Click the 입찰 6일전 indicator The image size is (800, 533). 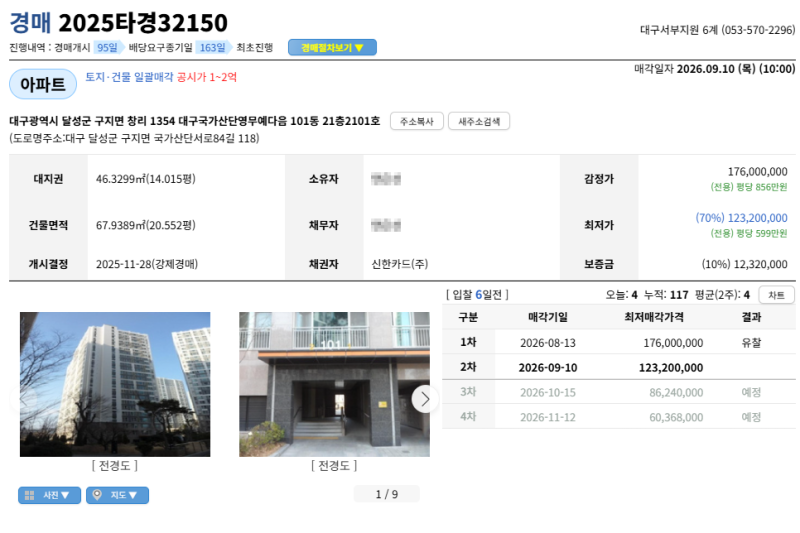tap(477, 295)
